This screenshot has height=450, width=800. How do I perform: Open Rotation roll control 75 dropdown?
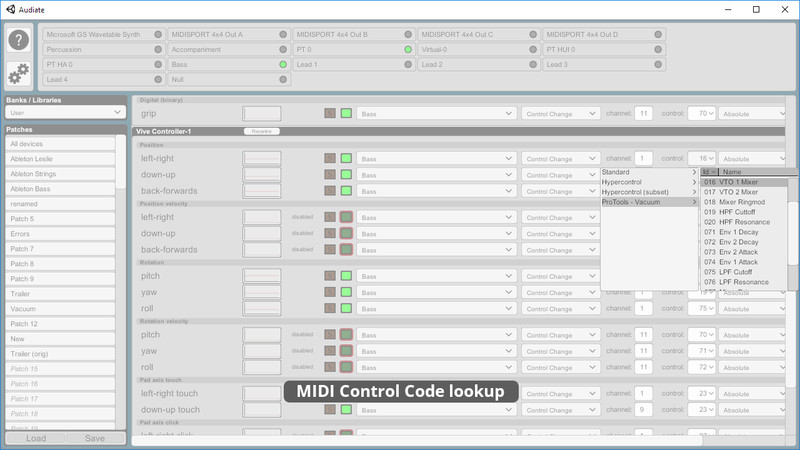coord(702,309)
